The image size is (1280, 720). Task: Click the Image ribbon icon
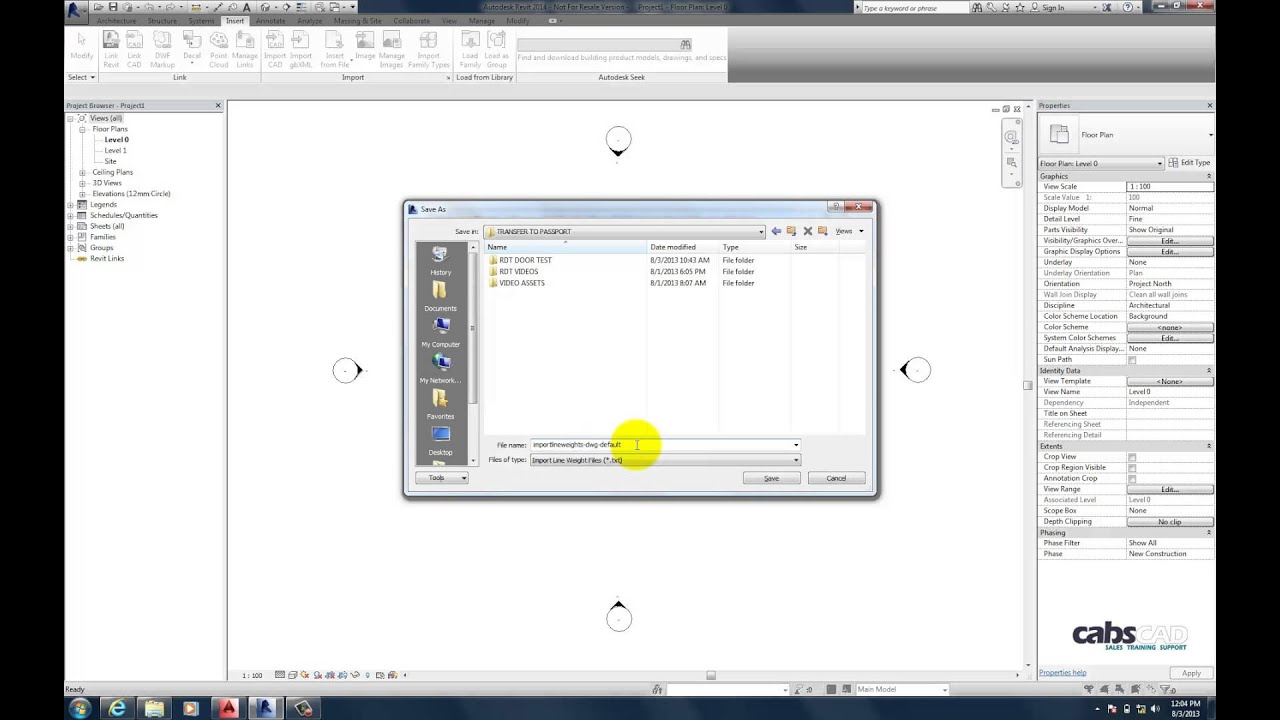click(x=364, y=46)
